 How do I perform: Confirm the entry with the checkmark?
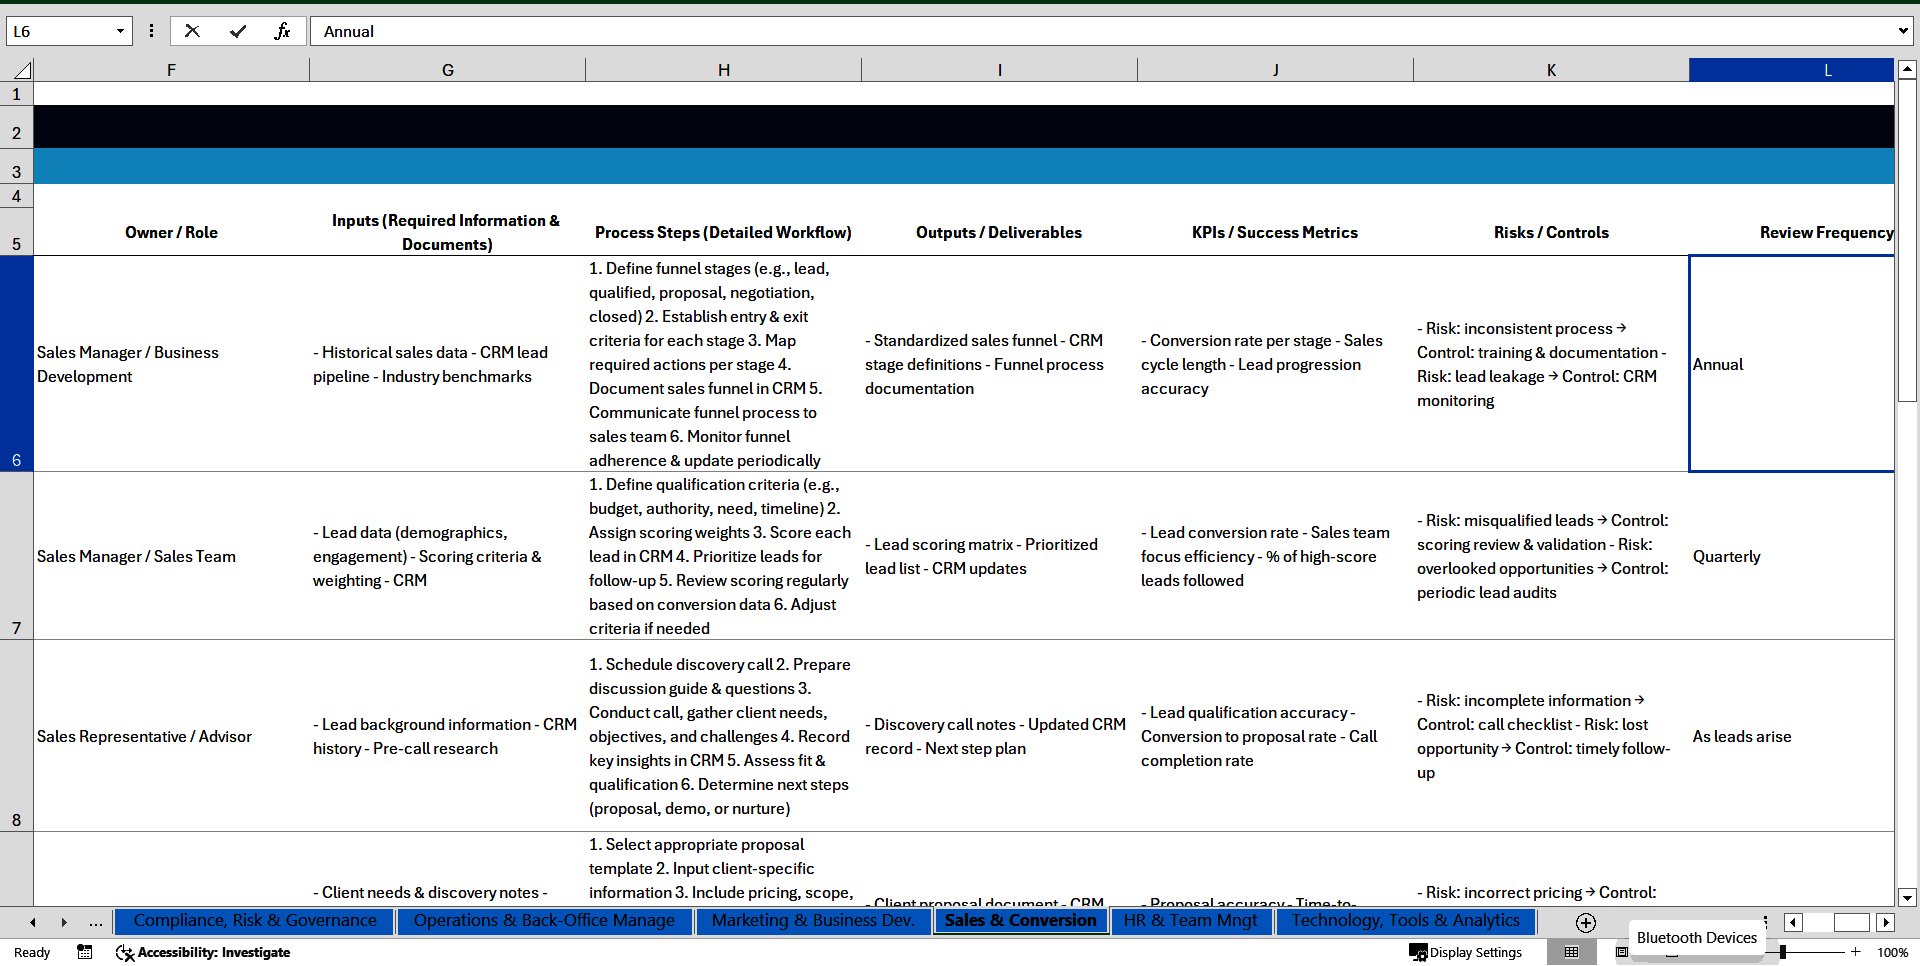click(x=238, y=31)
